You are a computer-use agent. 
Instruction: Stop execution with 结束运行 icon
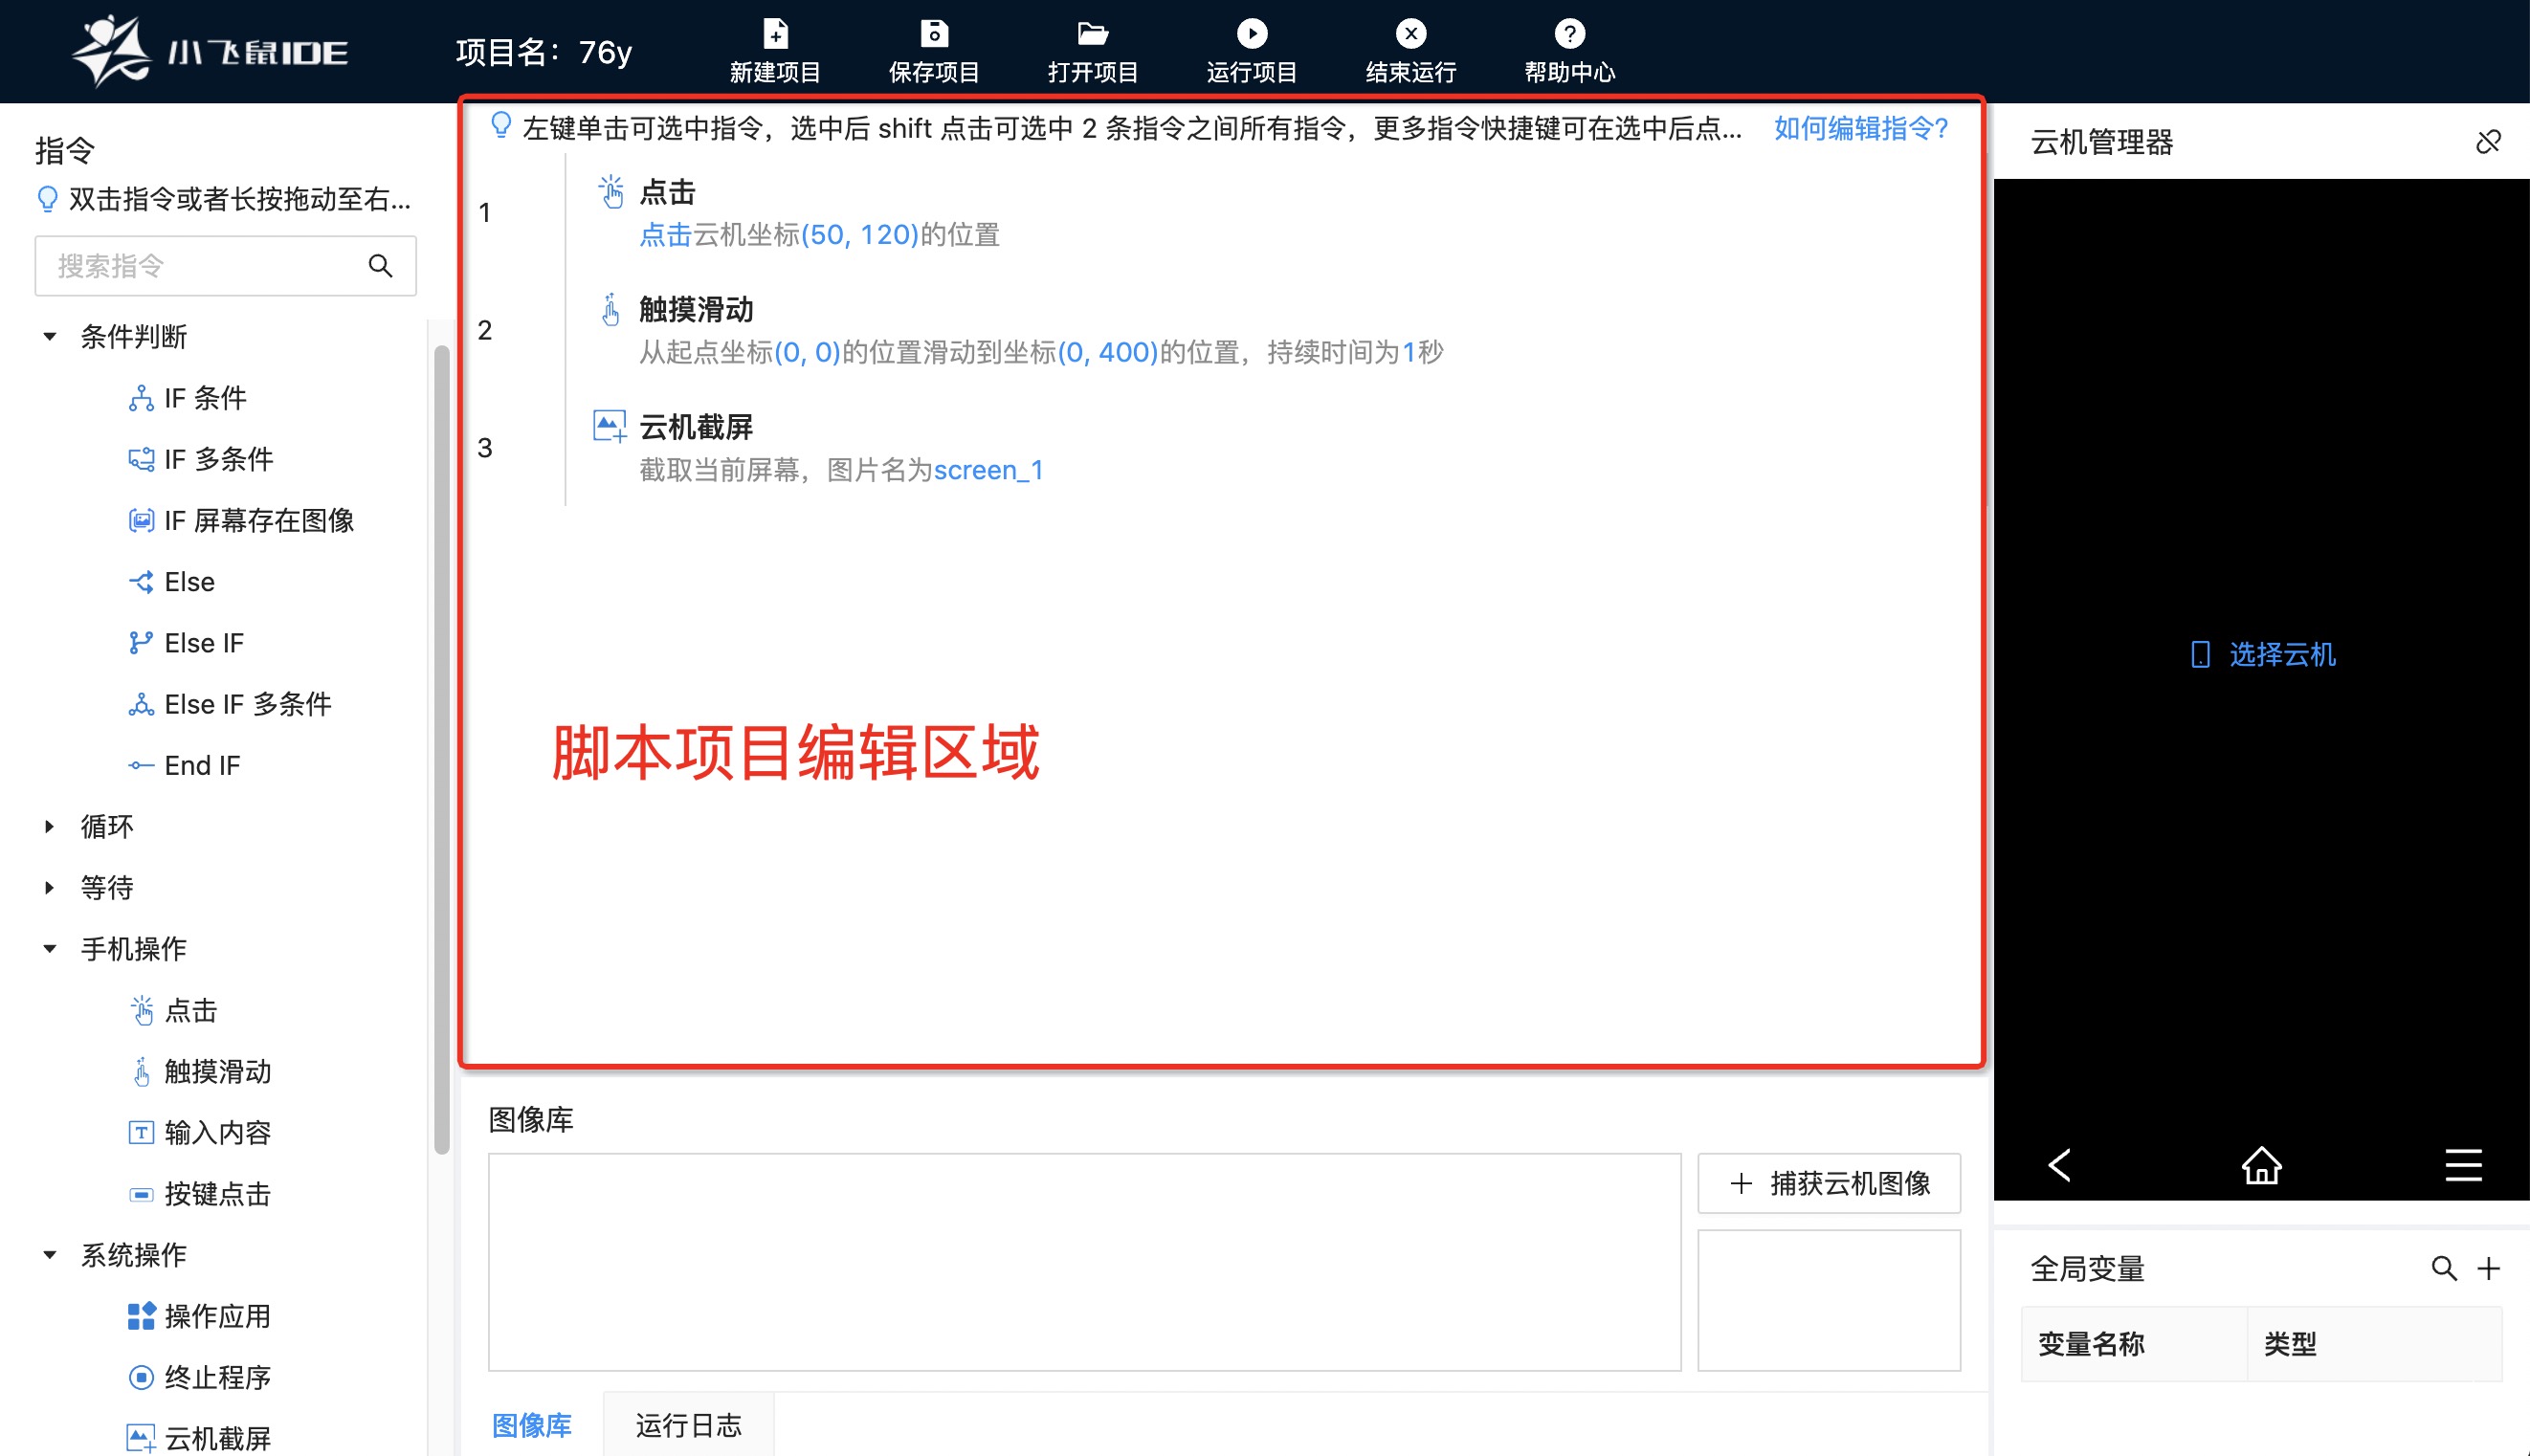coord(1410,34)
